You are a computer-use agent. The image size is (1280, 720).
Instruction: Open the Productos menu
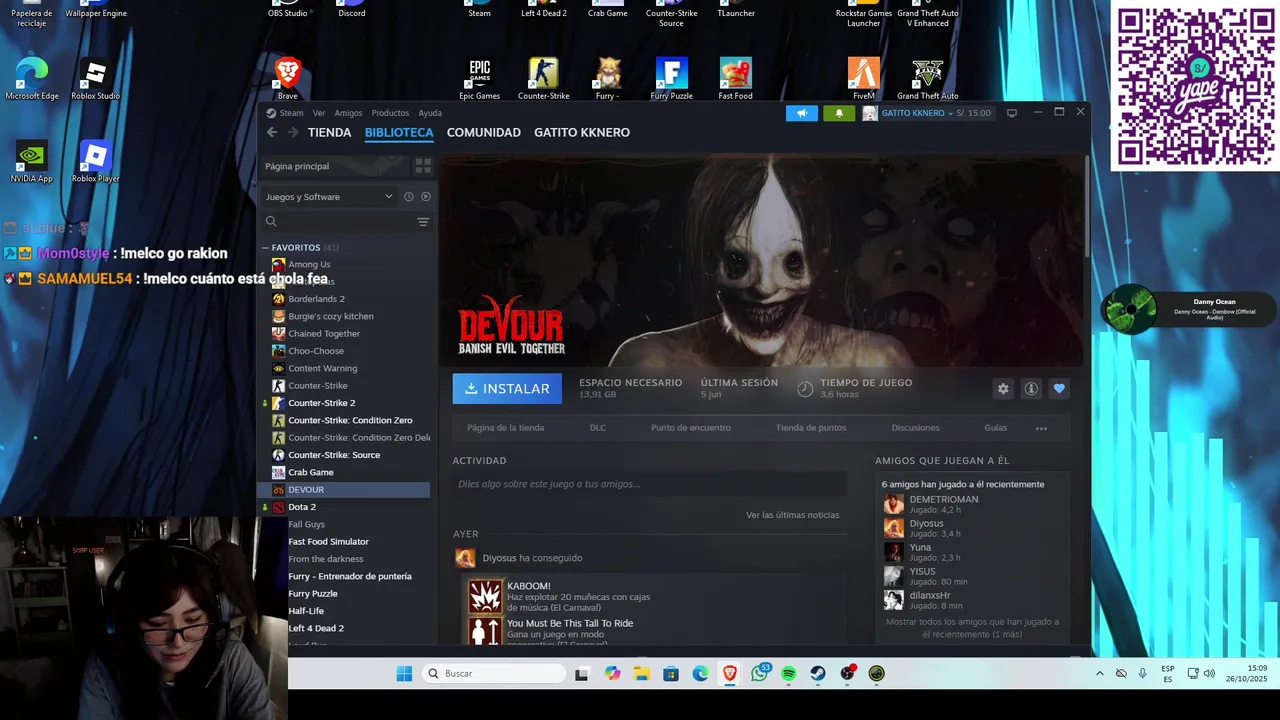click(390, 113)
